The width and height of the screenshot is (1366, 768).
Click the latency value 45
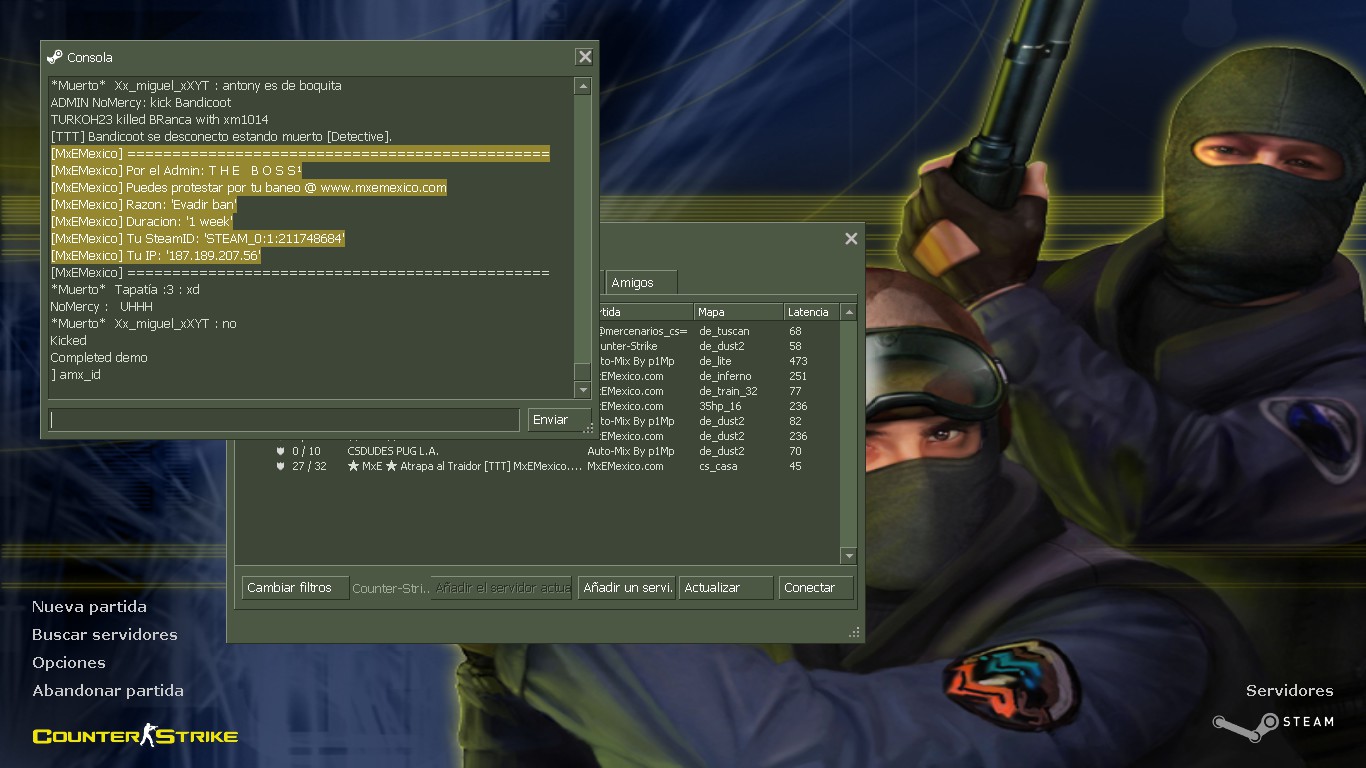click(795, 466)
